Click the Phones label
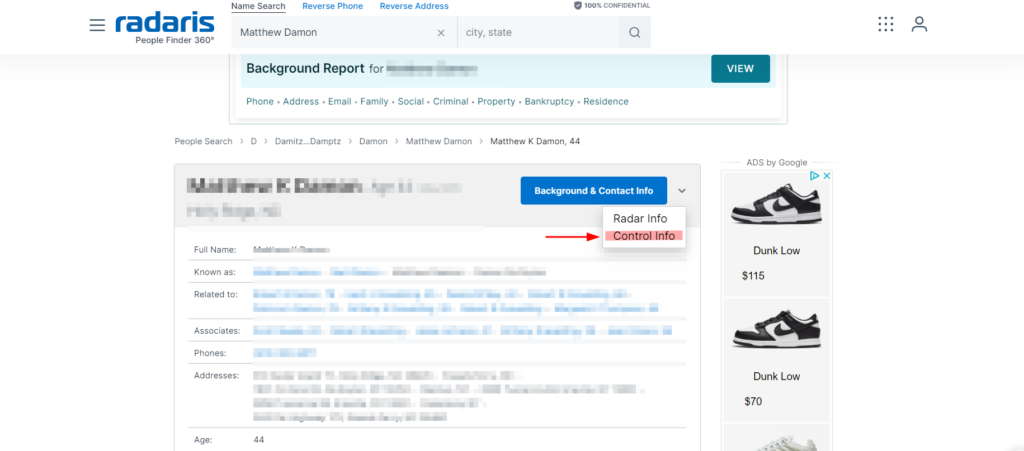 [x=210, y=353]
